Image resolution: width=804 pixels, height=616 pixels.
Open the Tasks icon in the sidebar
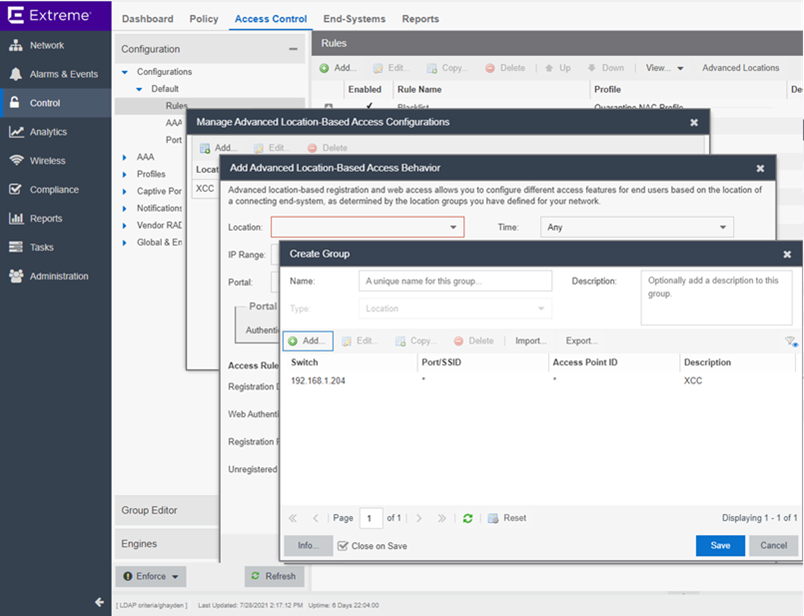pos(16,247)
